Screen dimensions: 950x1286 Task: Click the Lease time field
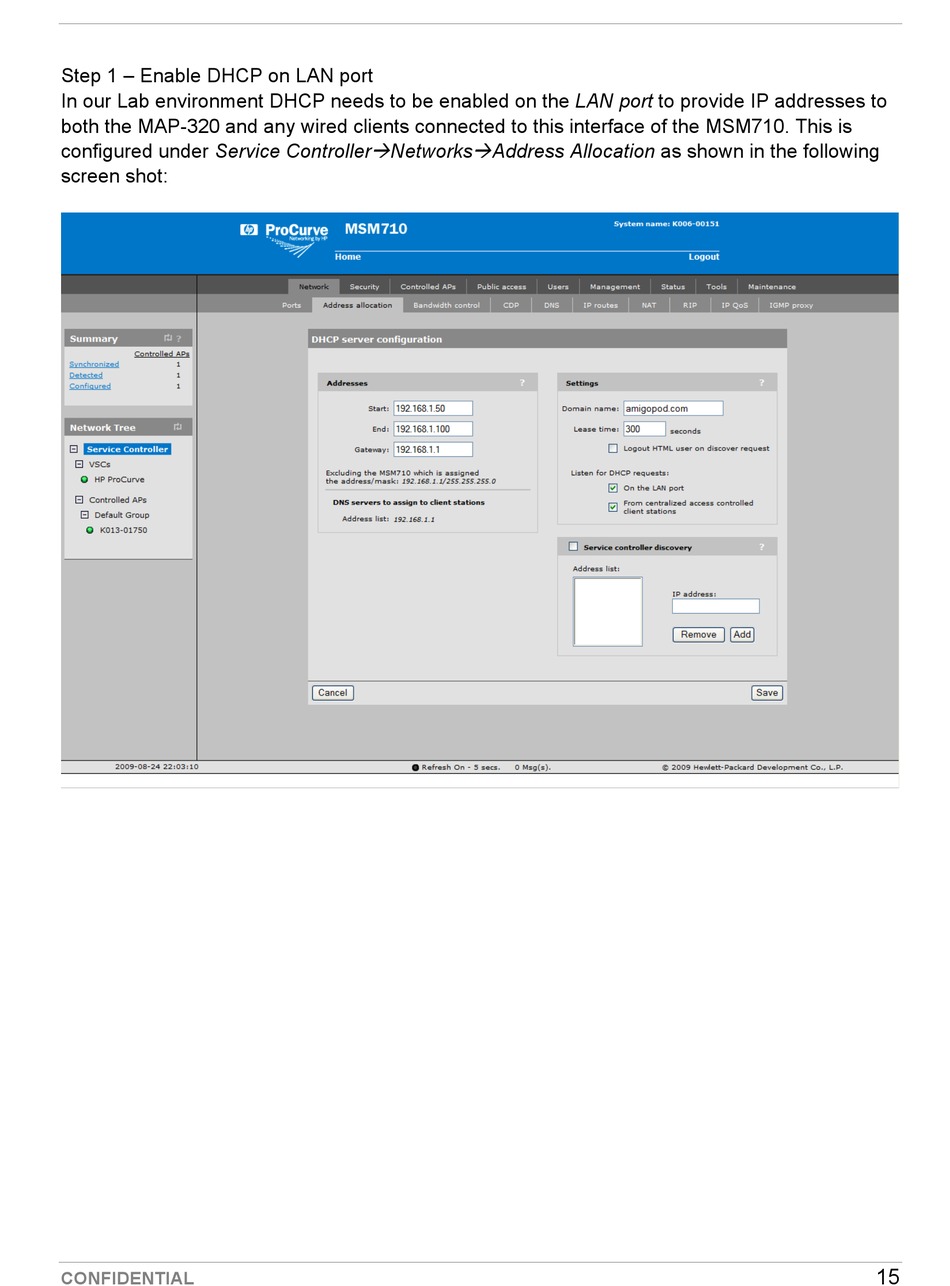pos(644,429)
